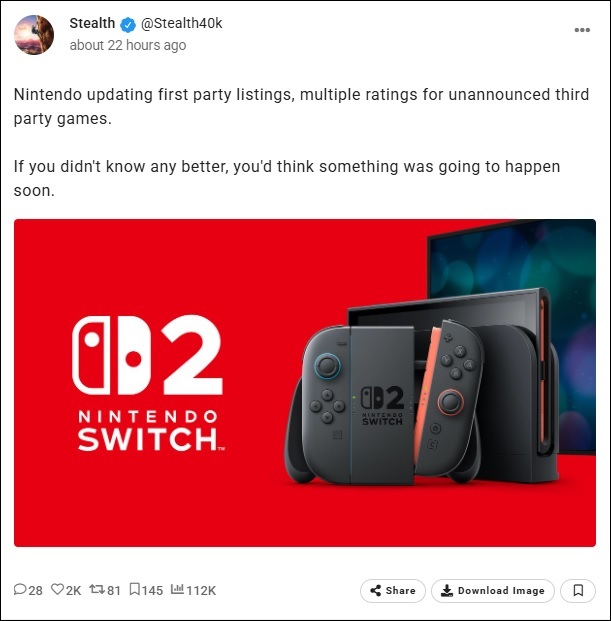
Task: Click the Stealth display name
Action: click(x=92, y=23)
